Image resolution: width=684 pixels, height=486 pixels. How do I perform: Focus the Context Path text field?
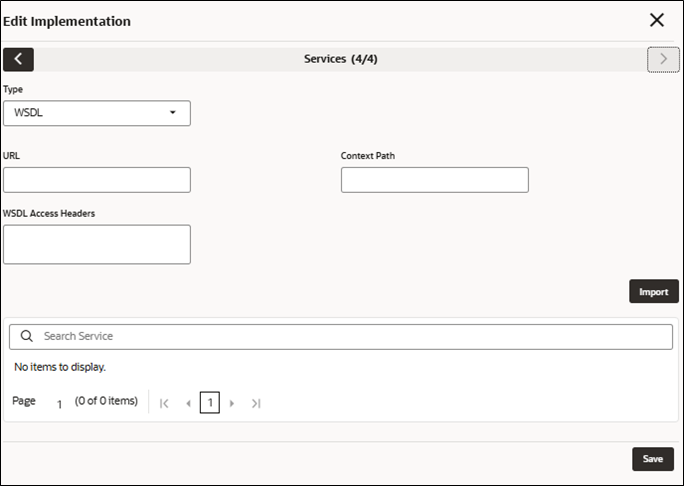tap(434, 180)
